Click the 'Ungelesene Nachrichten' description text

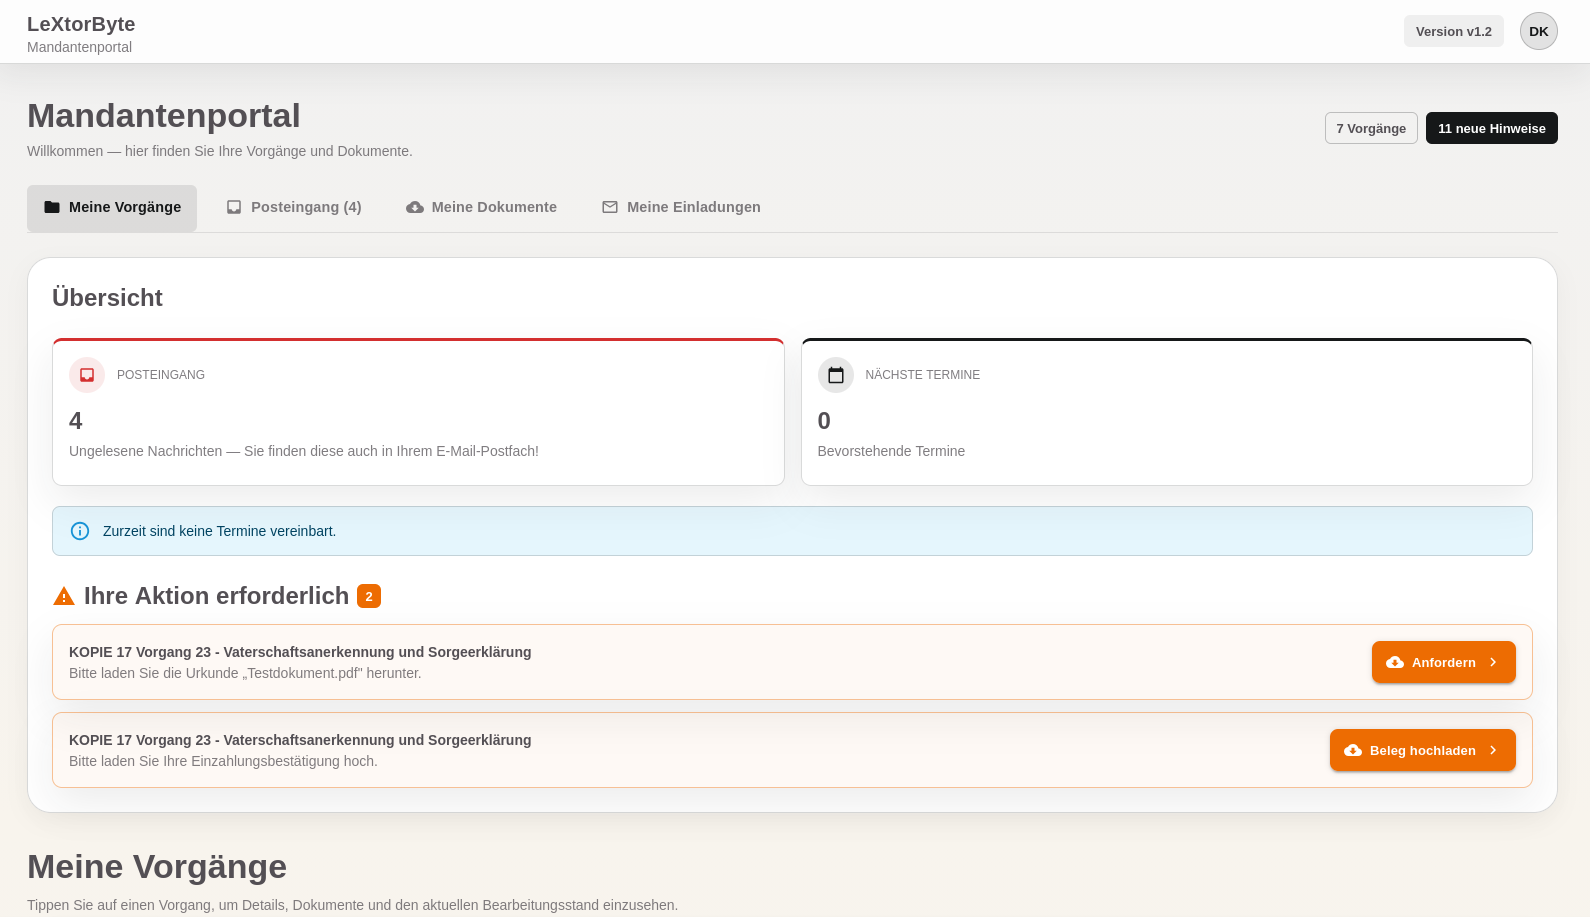304,451
